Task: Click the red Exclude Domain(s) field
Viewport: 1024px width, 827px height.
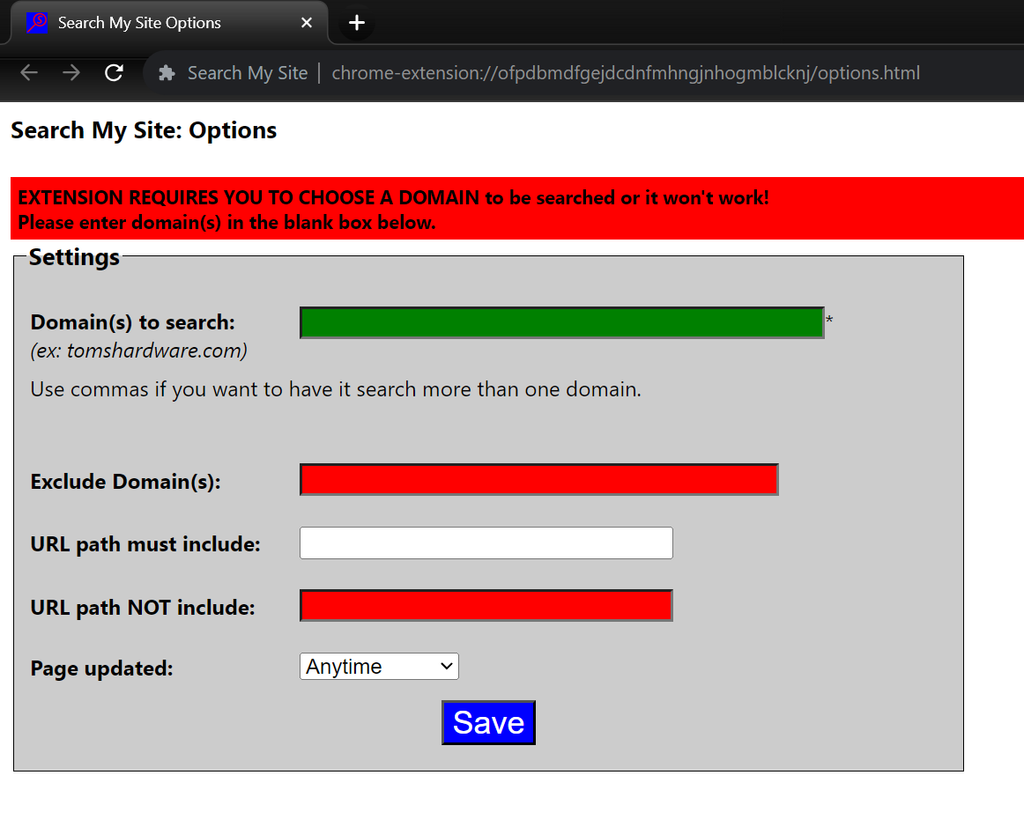Action: [538, 479]
